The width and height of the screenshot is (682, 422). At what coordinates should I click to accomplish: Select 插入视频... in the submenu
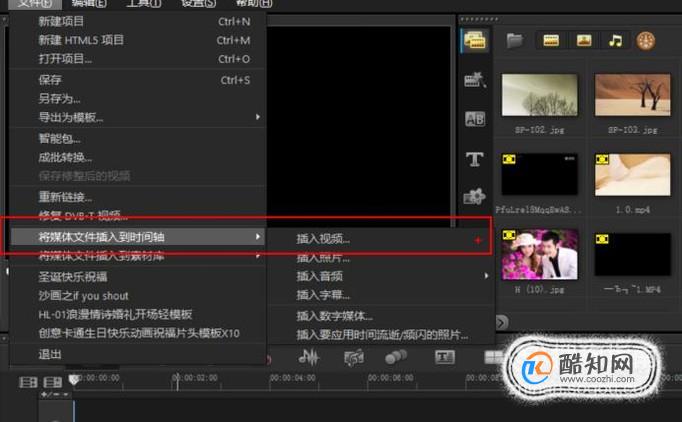pos(381,238)
